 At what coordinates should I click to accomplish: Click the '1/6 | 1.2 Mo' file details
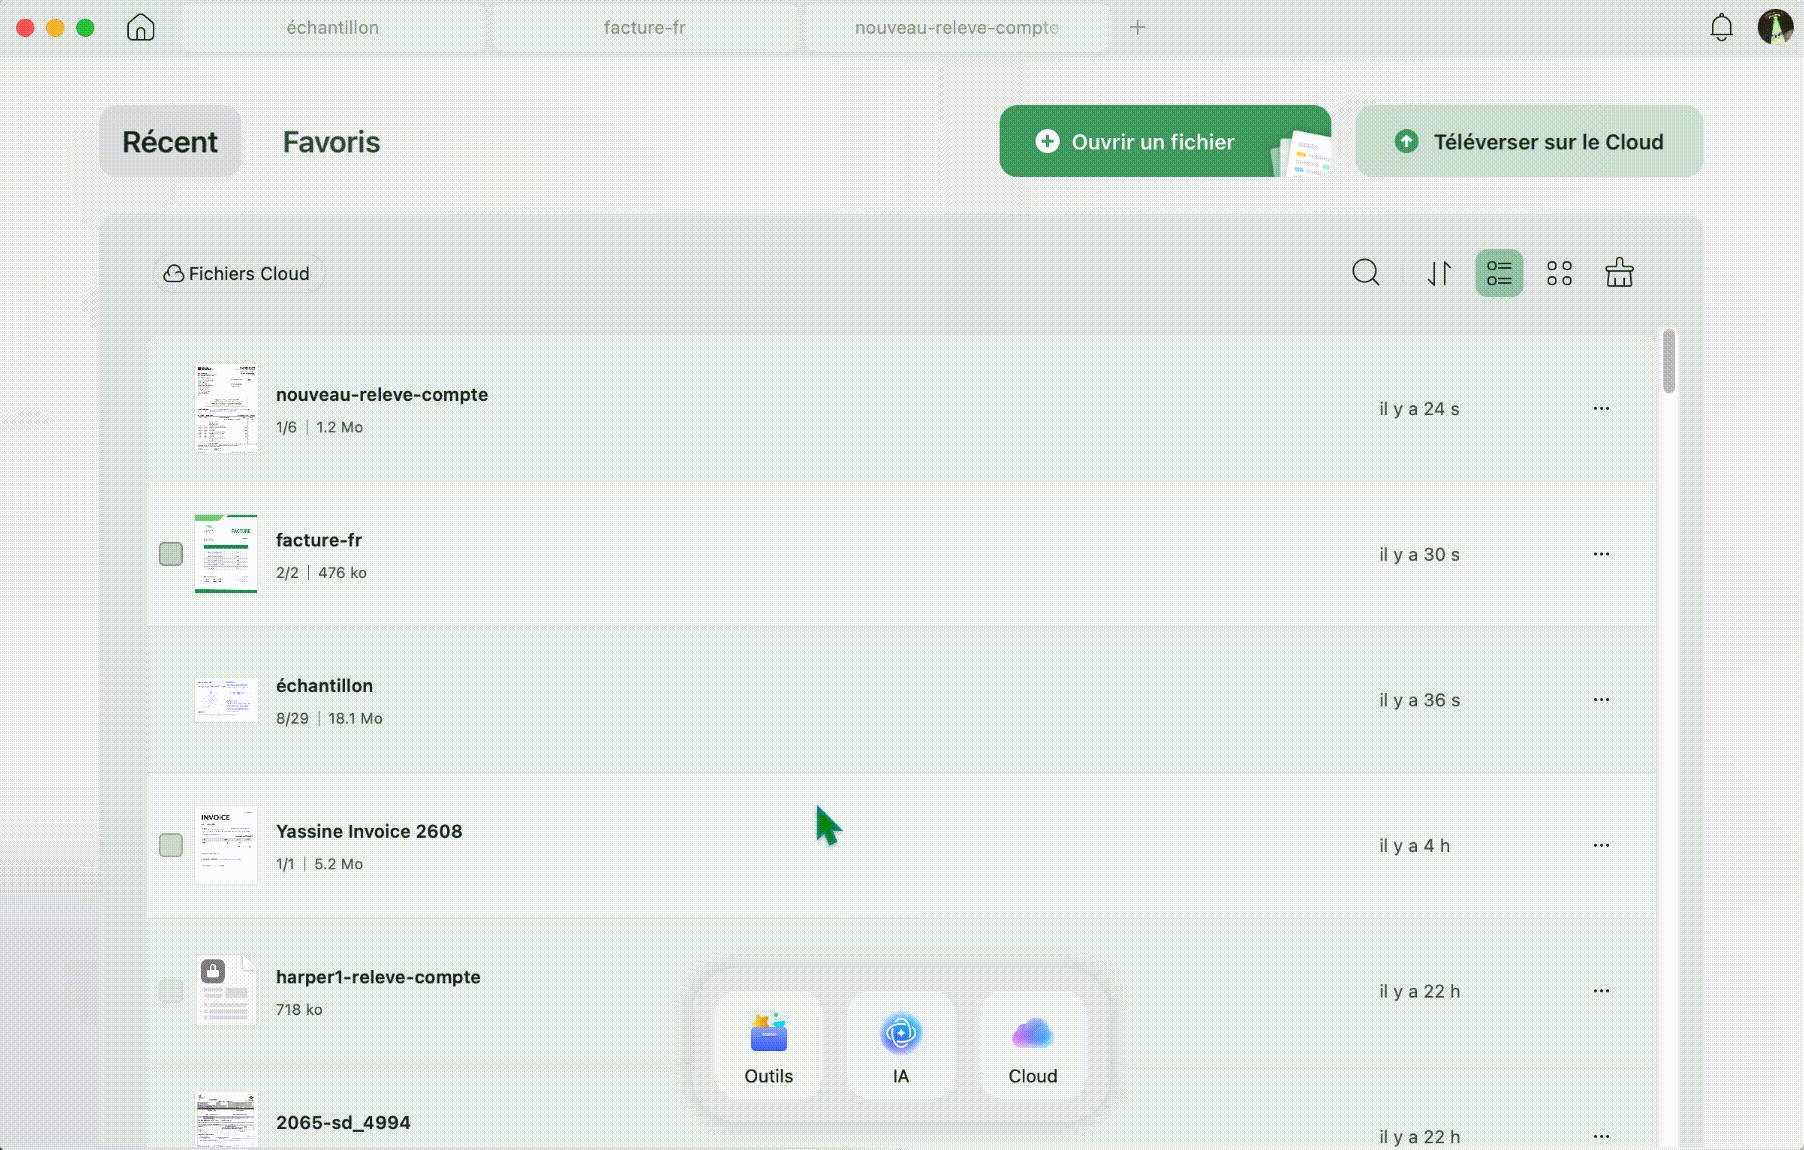(x=319, y=427)
